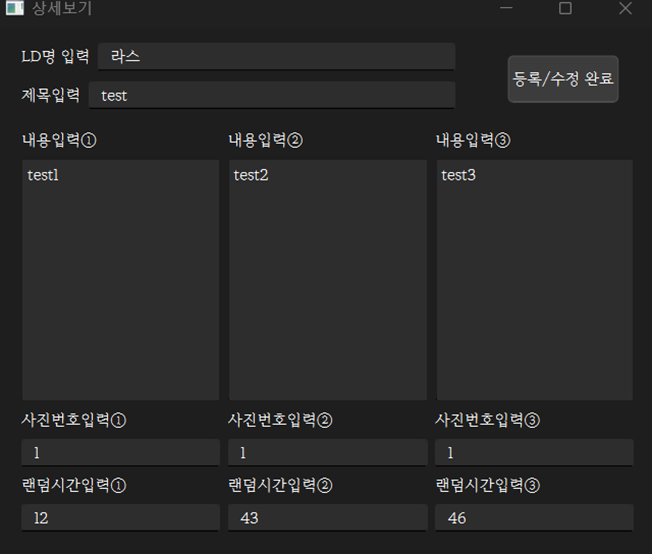652x554 pixels.
Task: Focus the LD명 입력 field containing 라스
Action: pos(276,57)
